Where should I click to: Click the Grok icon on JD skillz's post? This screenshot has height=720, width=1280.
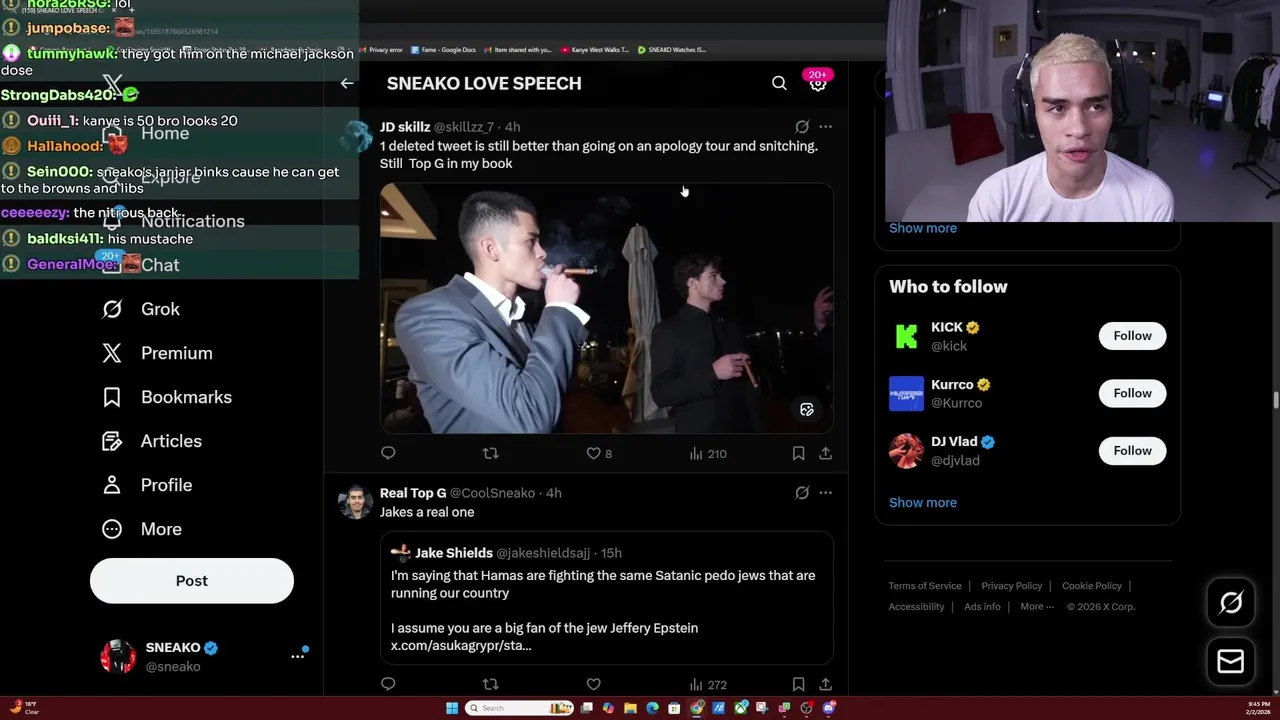[802, 127]
